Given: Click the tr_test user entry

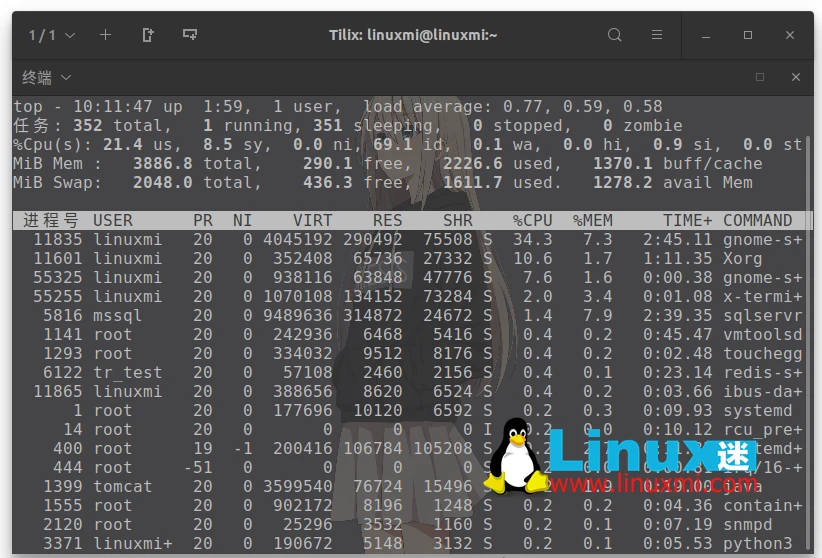Looking at the screenshot, I should coord(127,373).
